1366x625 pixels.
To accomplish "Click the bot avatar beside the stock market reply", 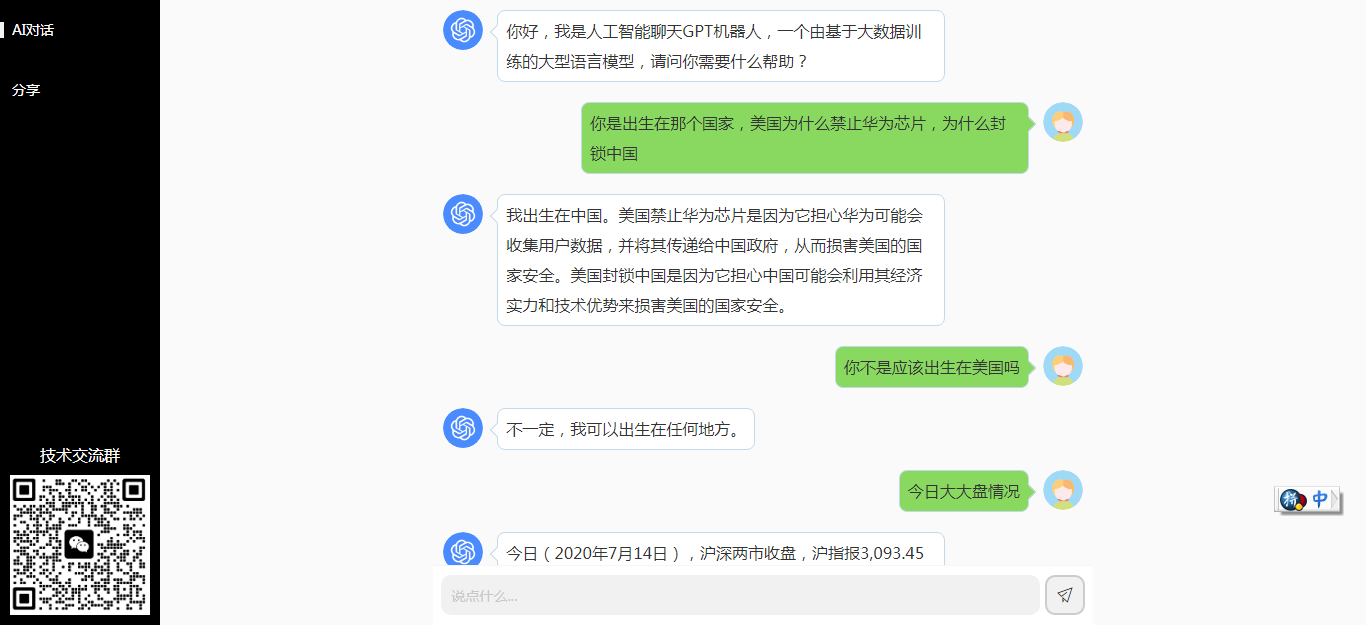I will click(463, 551).
